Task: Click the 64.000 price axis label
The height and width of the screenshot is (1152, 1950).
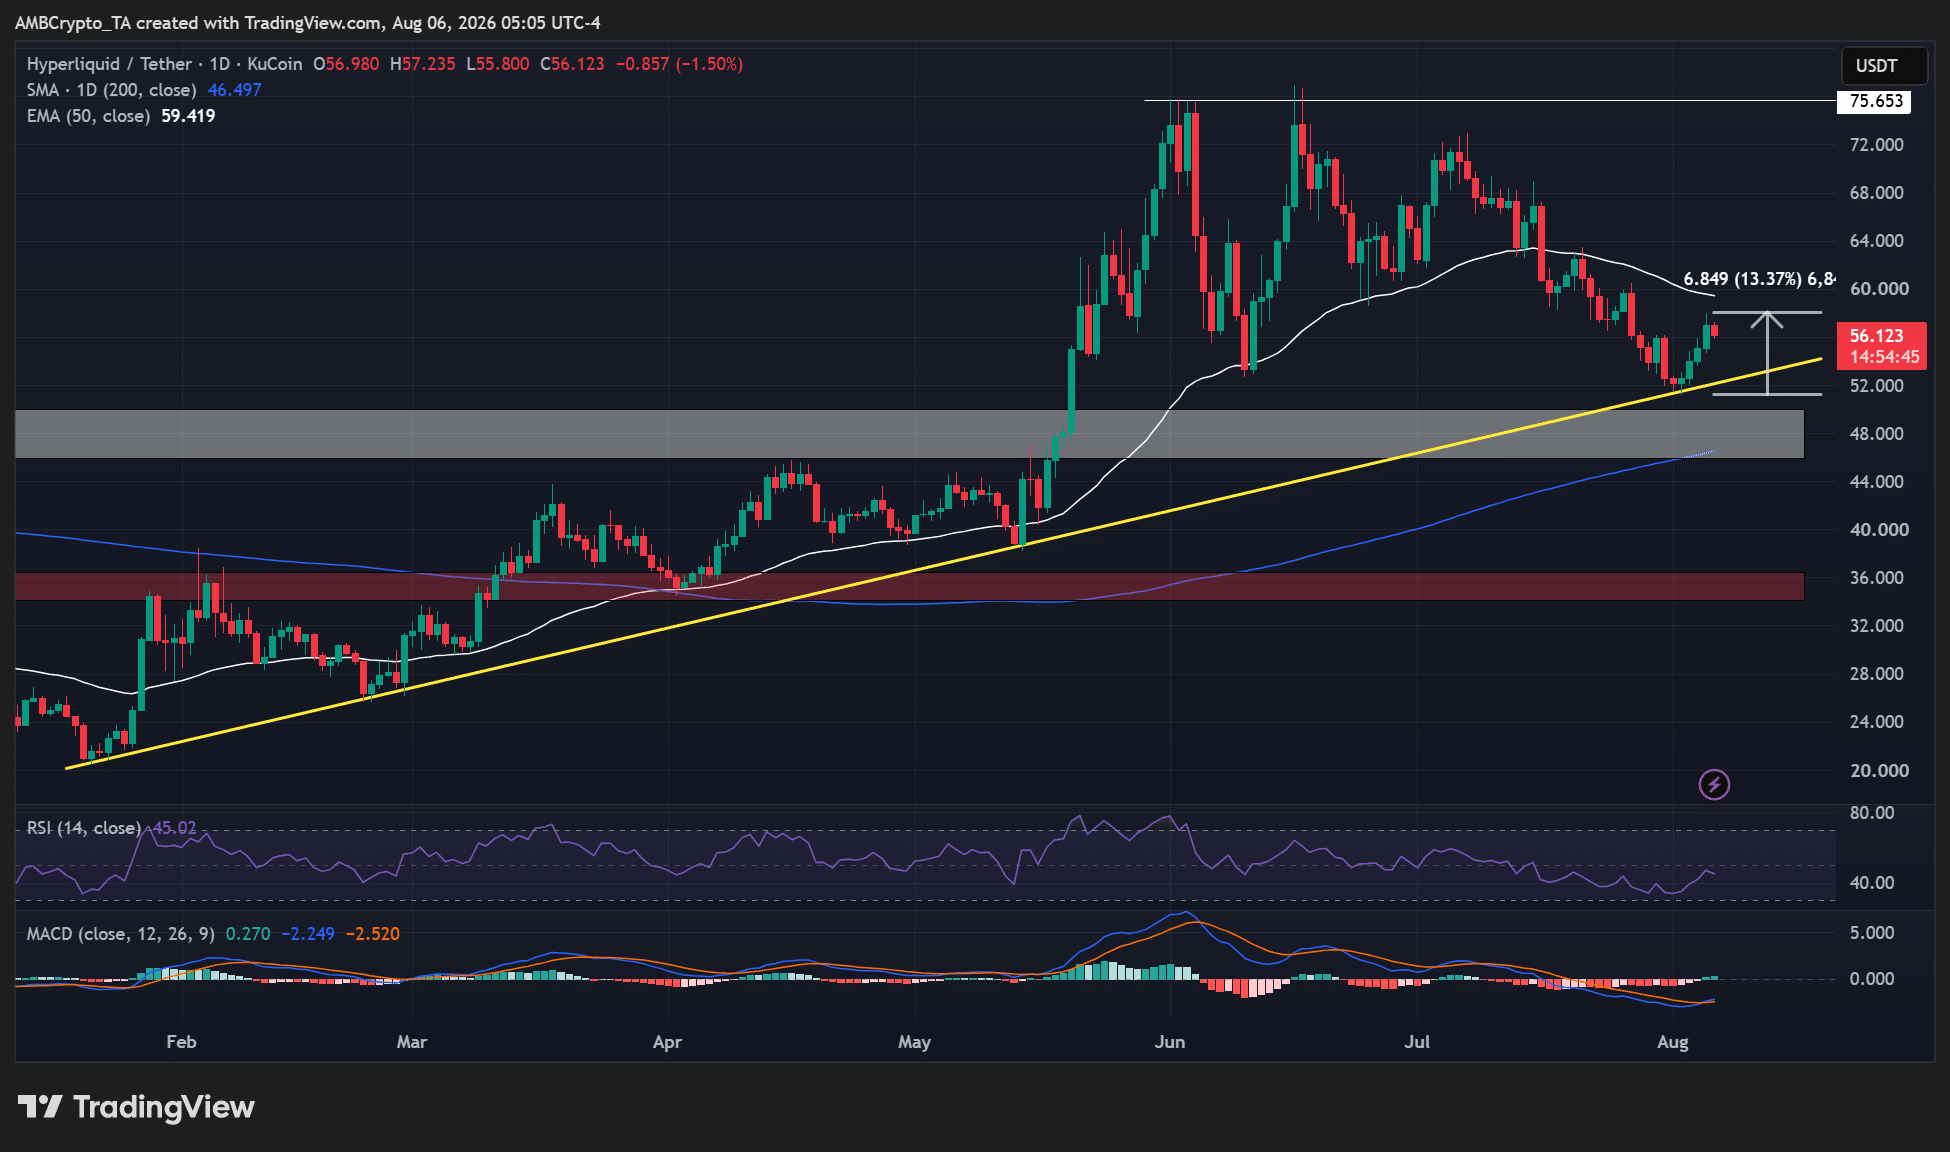Action: click(1876, 241)
